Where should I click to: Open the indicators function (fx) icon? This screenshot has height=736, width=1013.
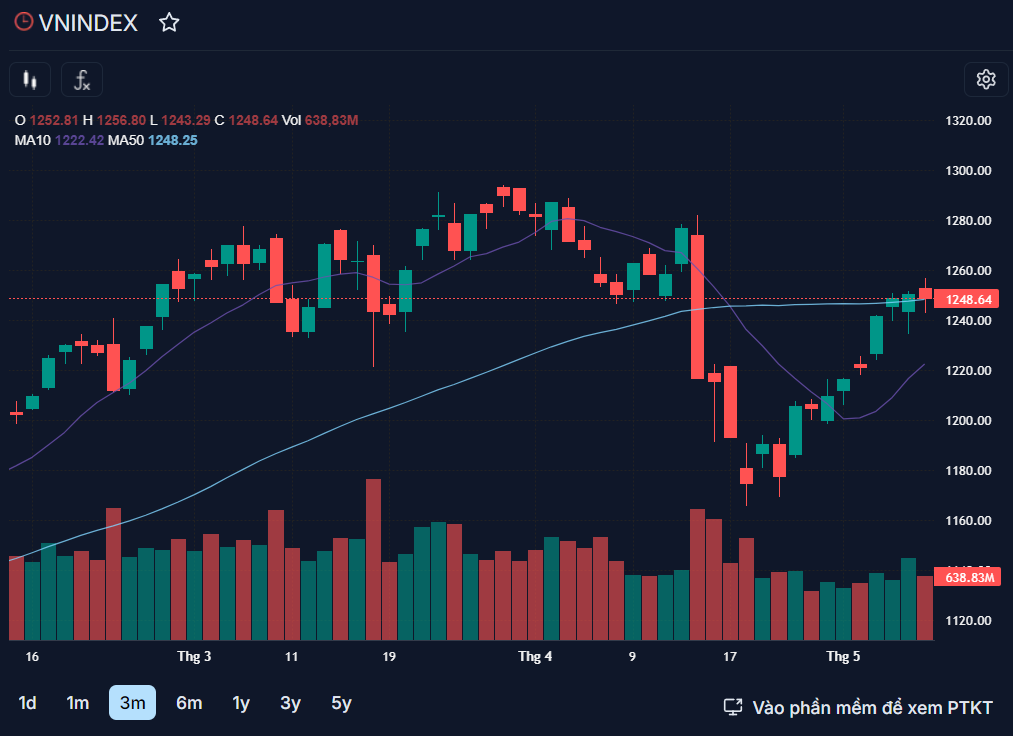82,80
